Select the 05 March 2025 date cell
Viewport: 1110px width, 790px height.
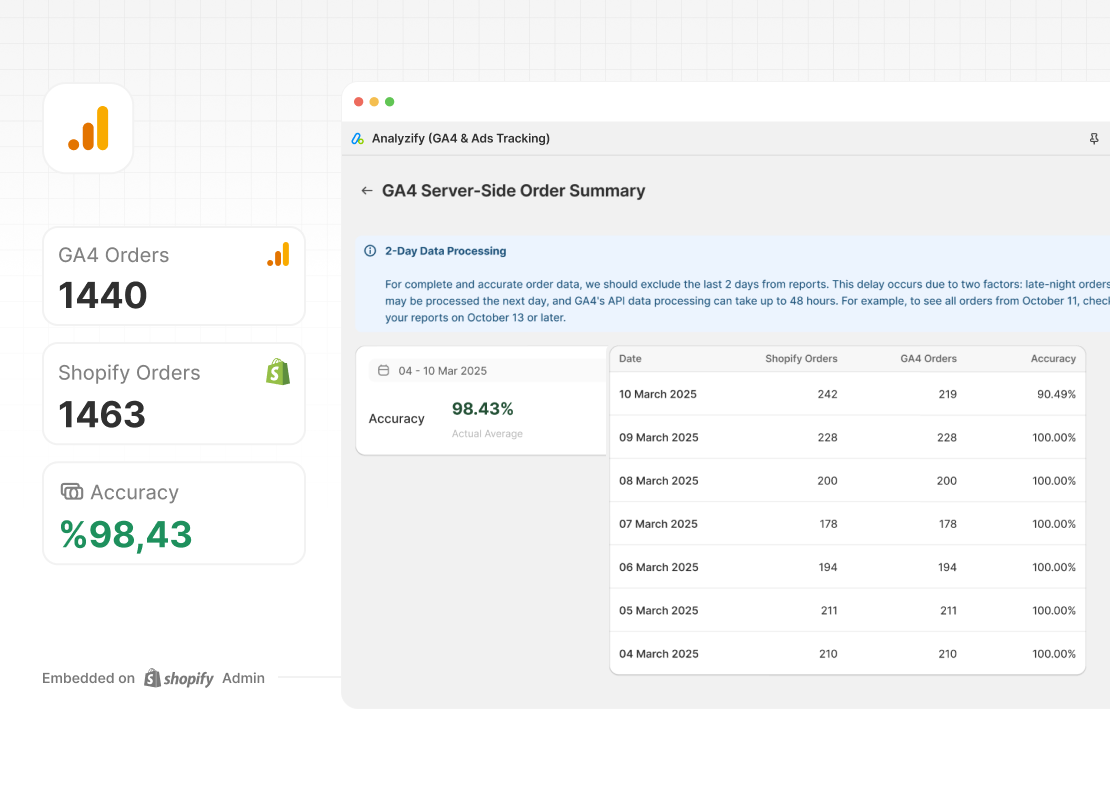pos(658,610)
